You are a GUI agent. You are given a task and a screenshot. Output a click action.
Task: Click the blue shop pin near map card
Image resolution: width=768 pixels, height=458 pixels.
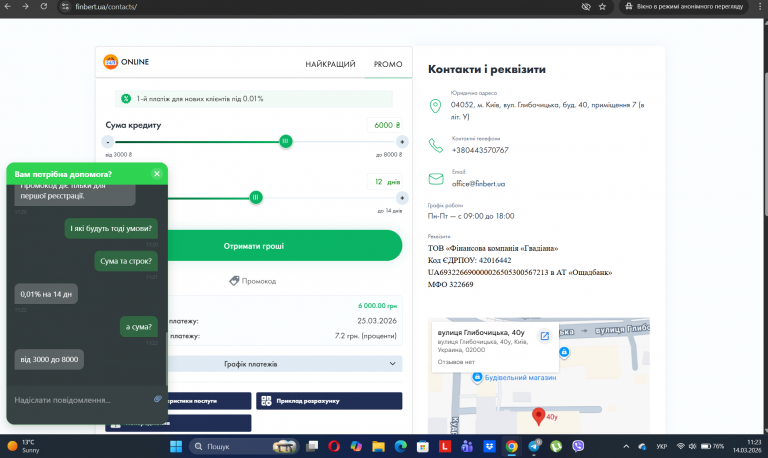click(x=564, y=352)
